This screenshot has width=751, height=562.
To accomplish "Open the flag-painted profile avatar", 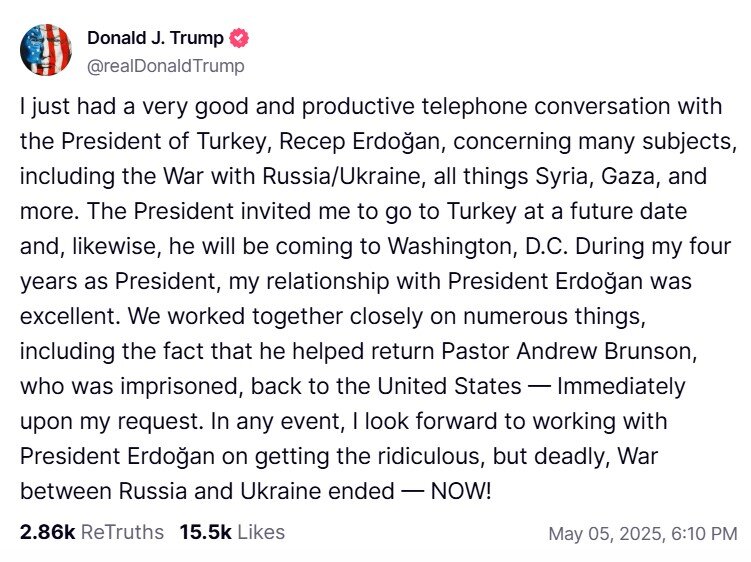I will click(46, 50).
